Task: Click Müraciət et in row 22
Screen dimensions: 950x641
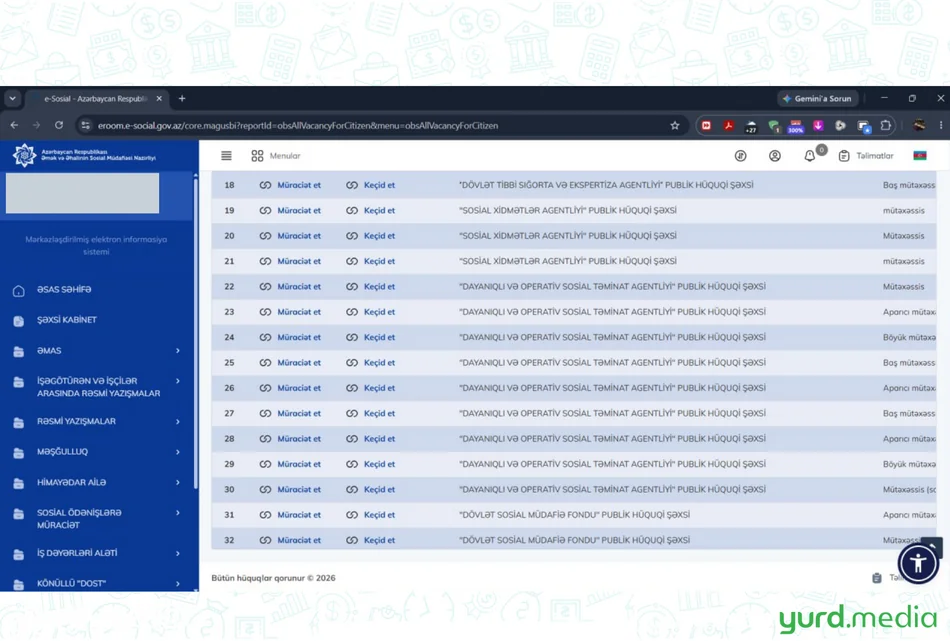Action: click(299, 287)
